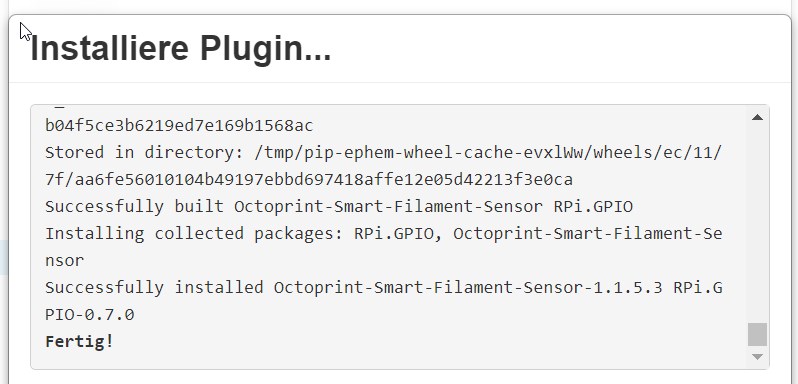This screenshot has width=798, height=384.
Task: Click the 'Installiere Plugin...' dialog heading
Action: pyautogui.click(x=181, y=48)
